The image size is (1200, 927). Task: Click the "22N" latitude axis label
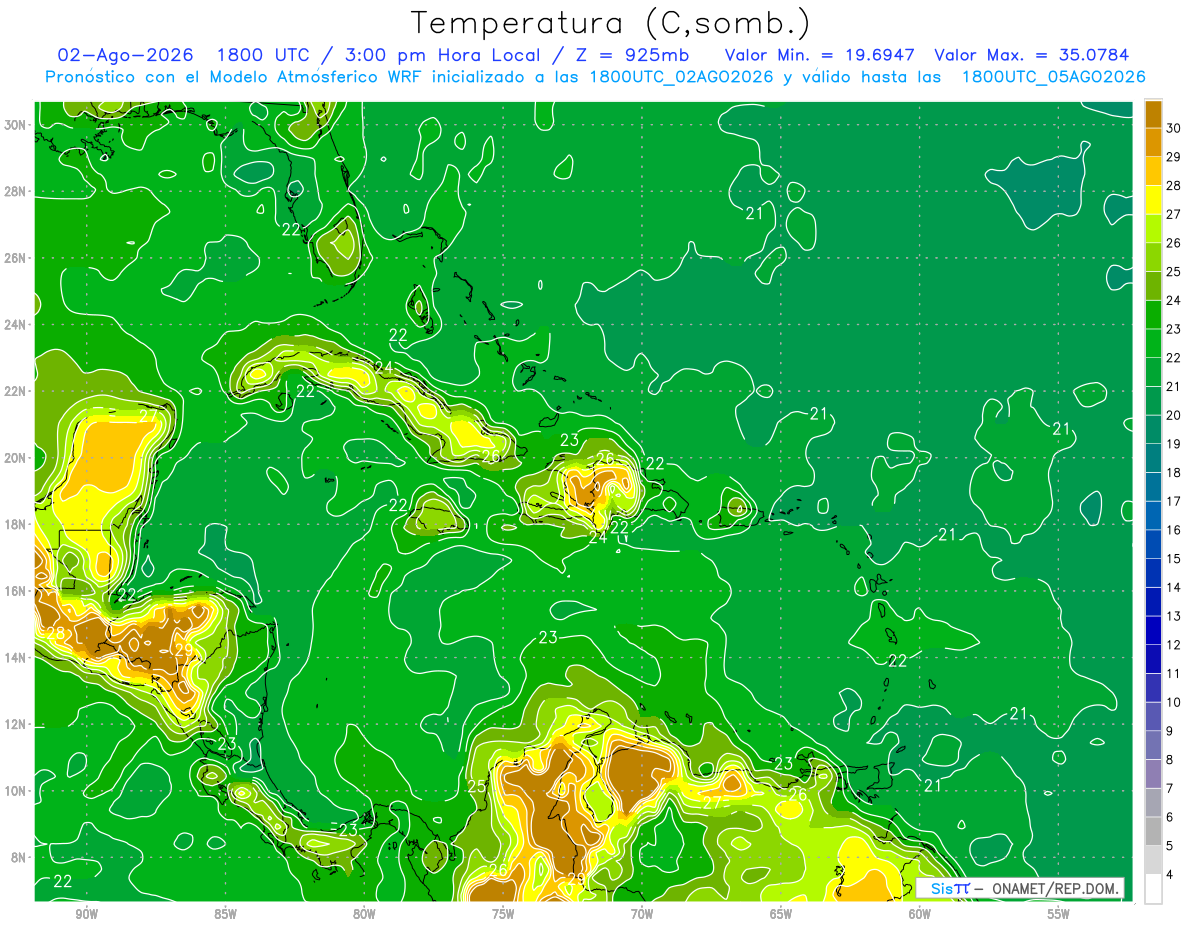coord(17,391)
